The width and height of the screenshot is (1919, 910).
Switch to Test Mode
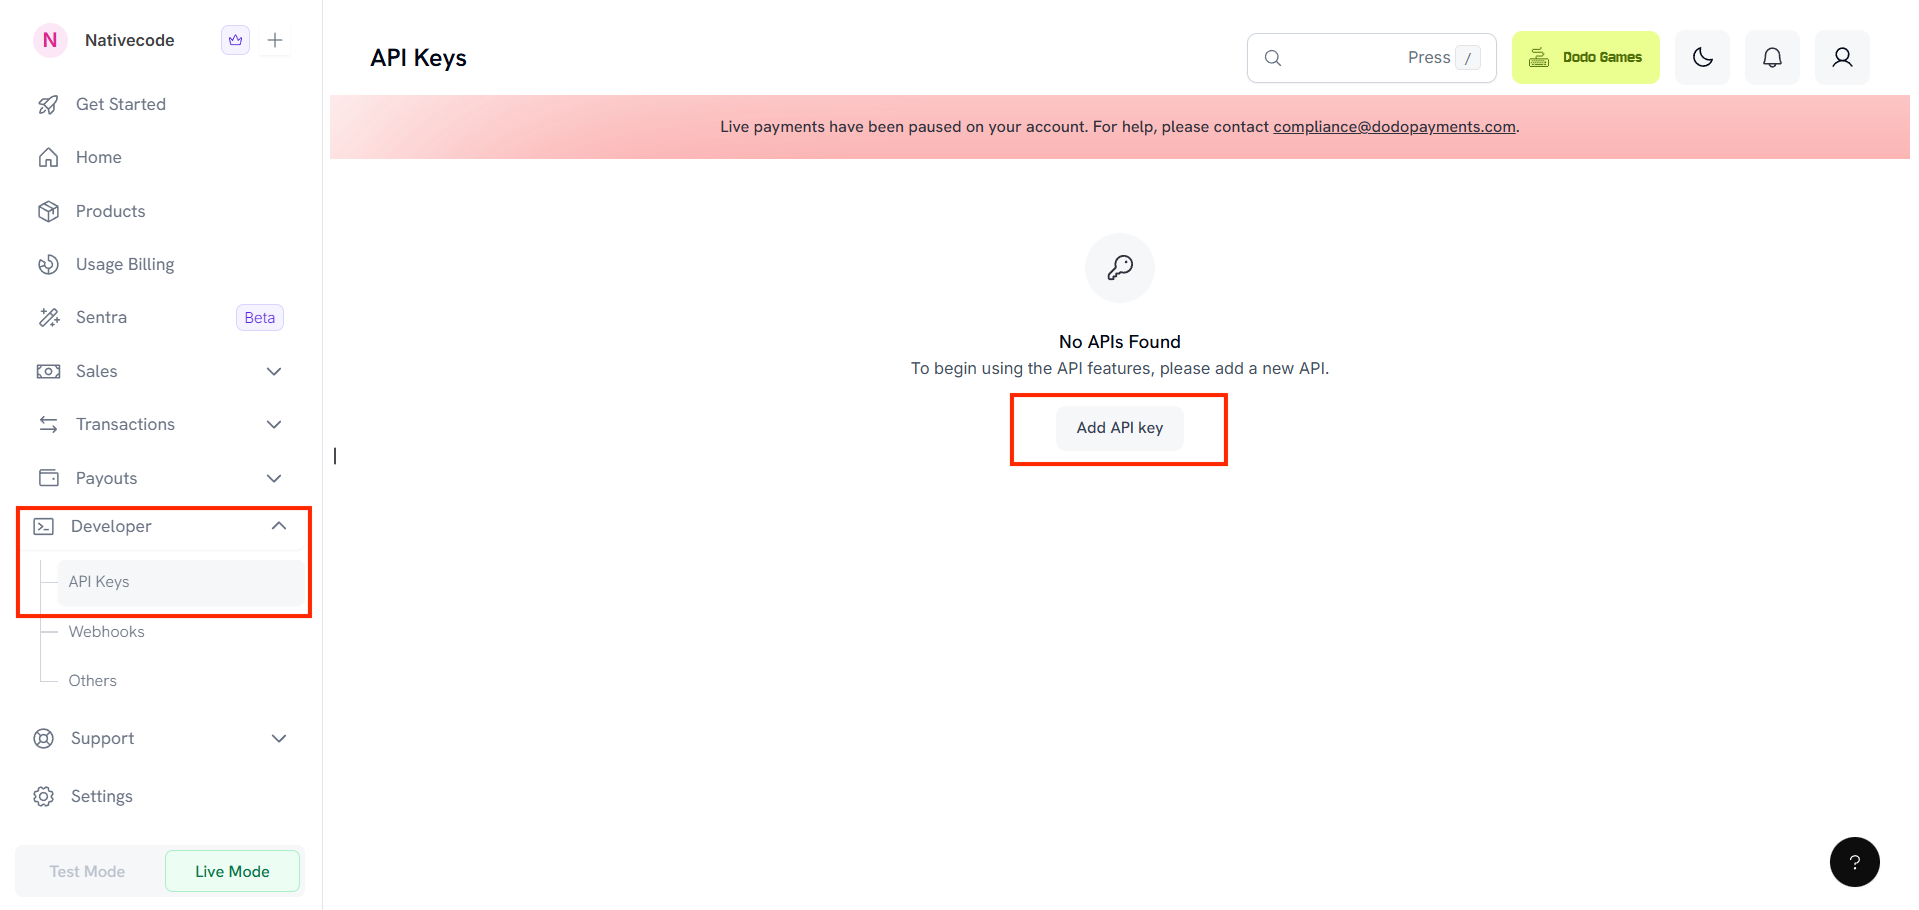86,871
